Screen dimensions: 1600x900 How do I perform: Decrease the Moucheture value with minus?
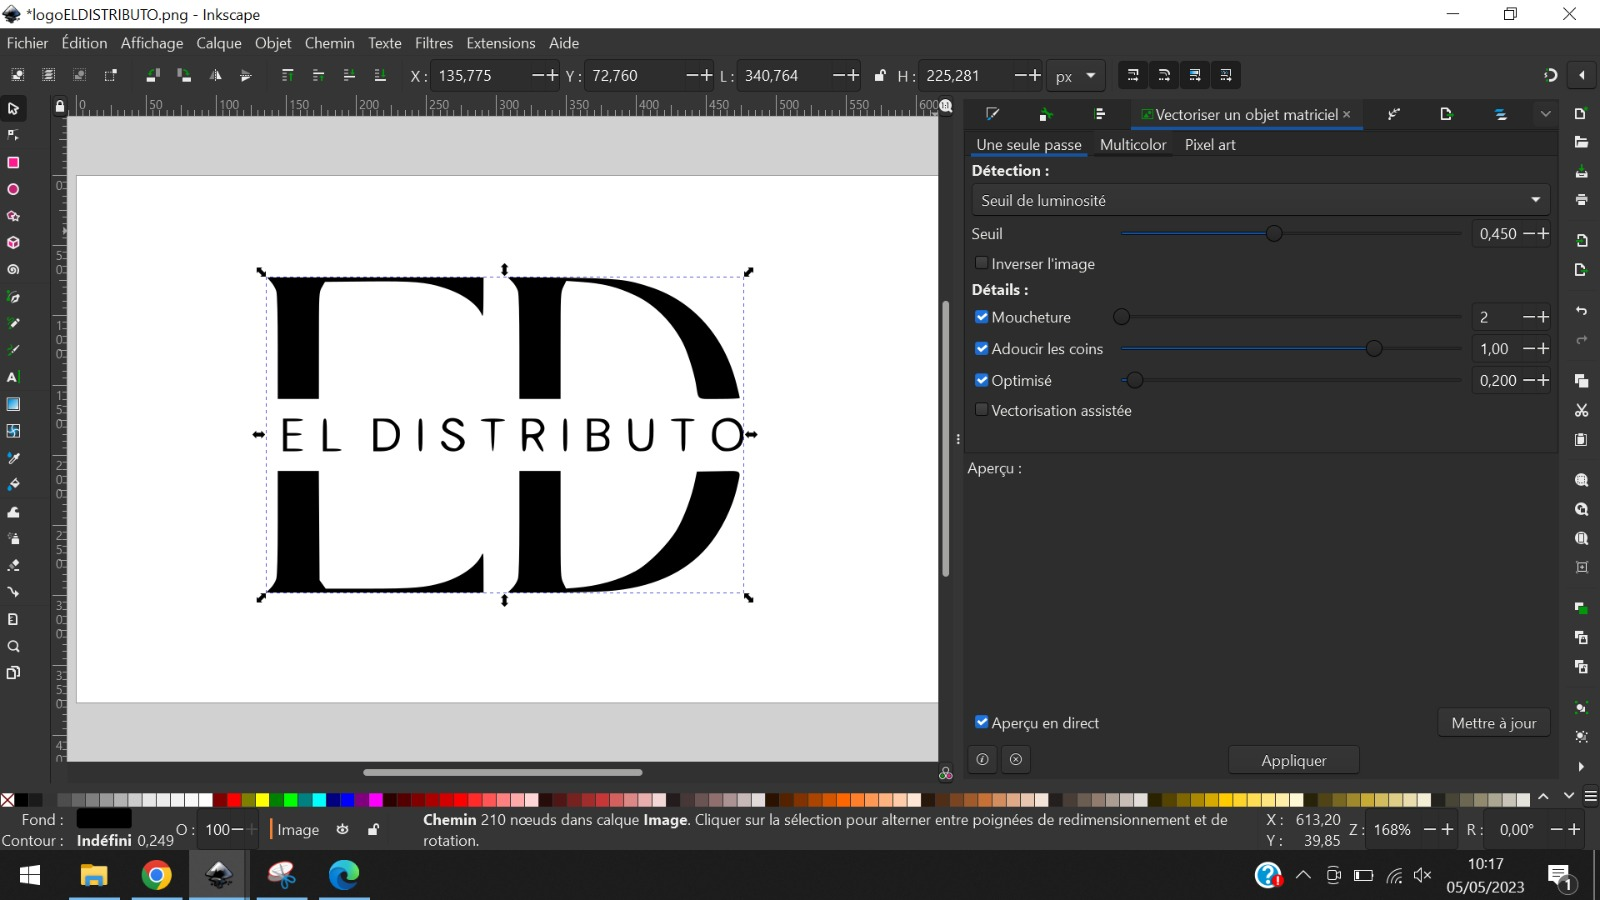1529,317
